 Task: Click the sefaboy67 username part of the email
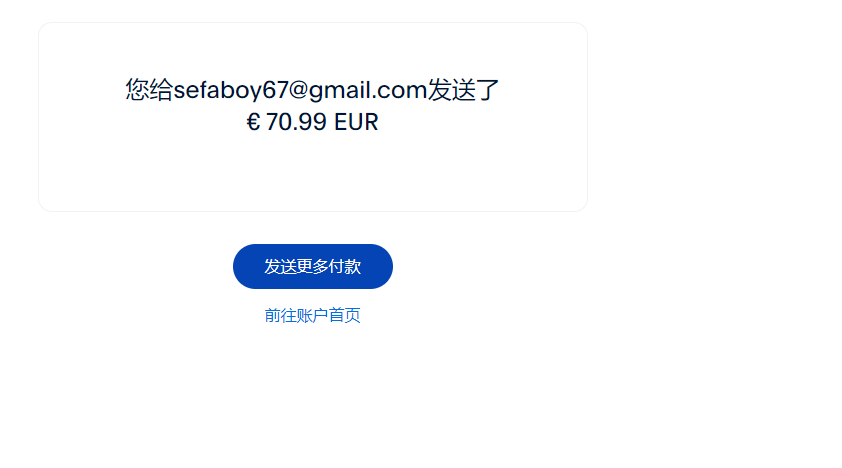tap(231, 90)
